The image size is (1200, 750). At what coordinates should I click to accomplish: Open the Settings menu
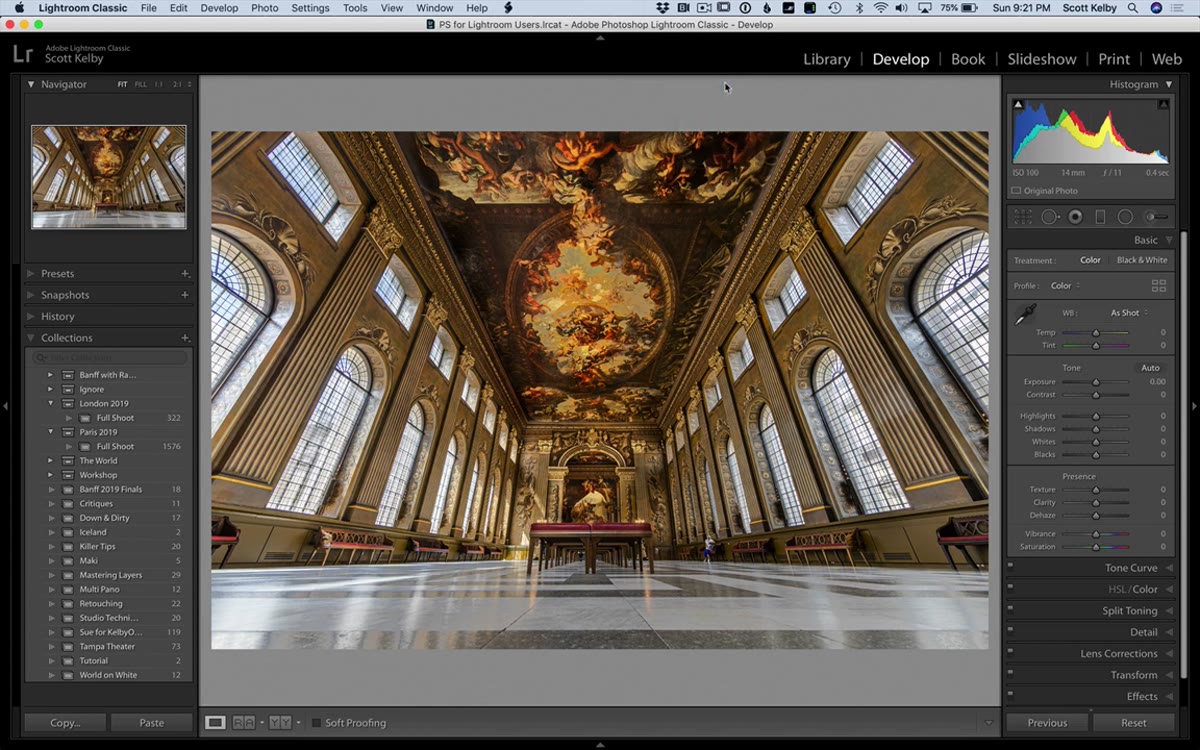[x=310, y=8]
